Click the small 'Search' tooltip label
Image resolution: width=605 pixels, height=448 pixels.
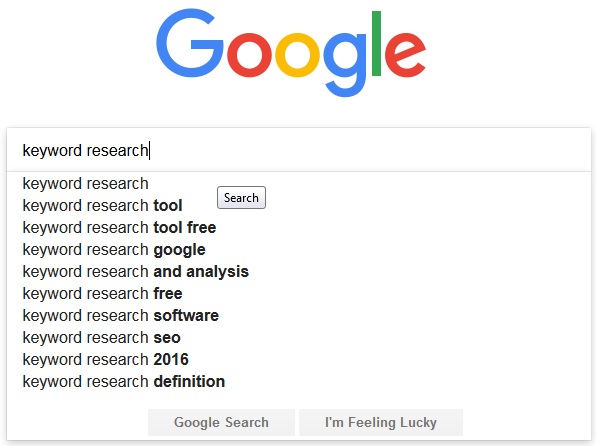click(x=241, y=198)
